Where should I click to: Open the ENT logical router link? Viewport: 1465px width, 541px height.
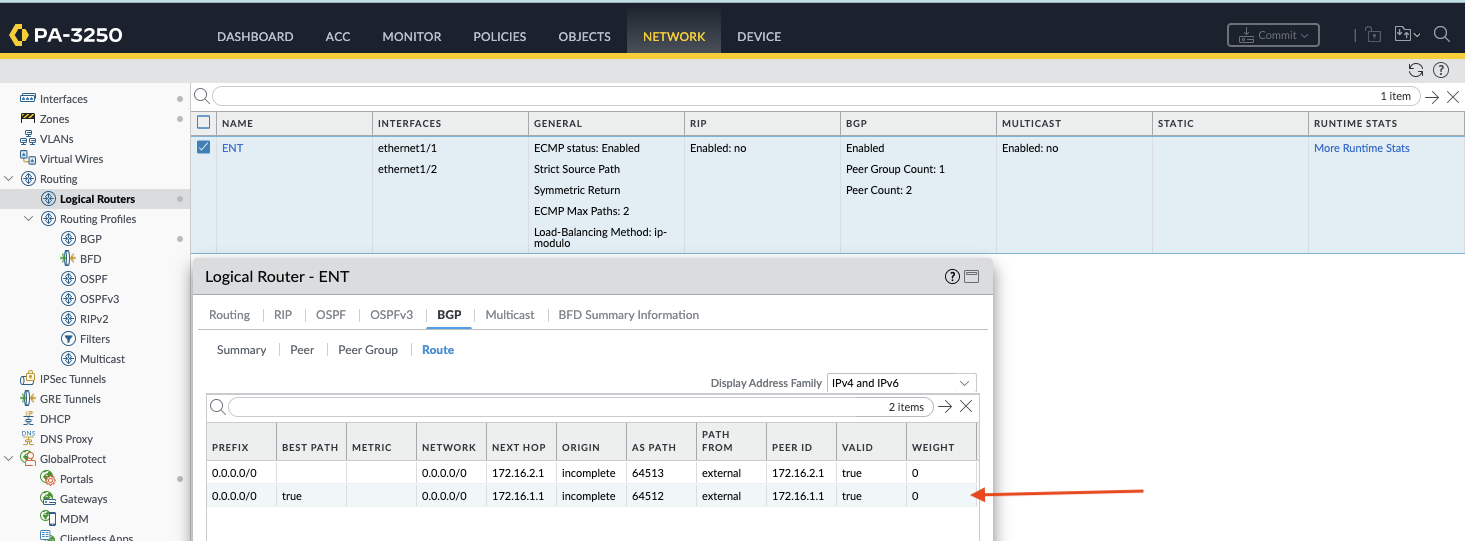(232, 148)
